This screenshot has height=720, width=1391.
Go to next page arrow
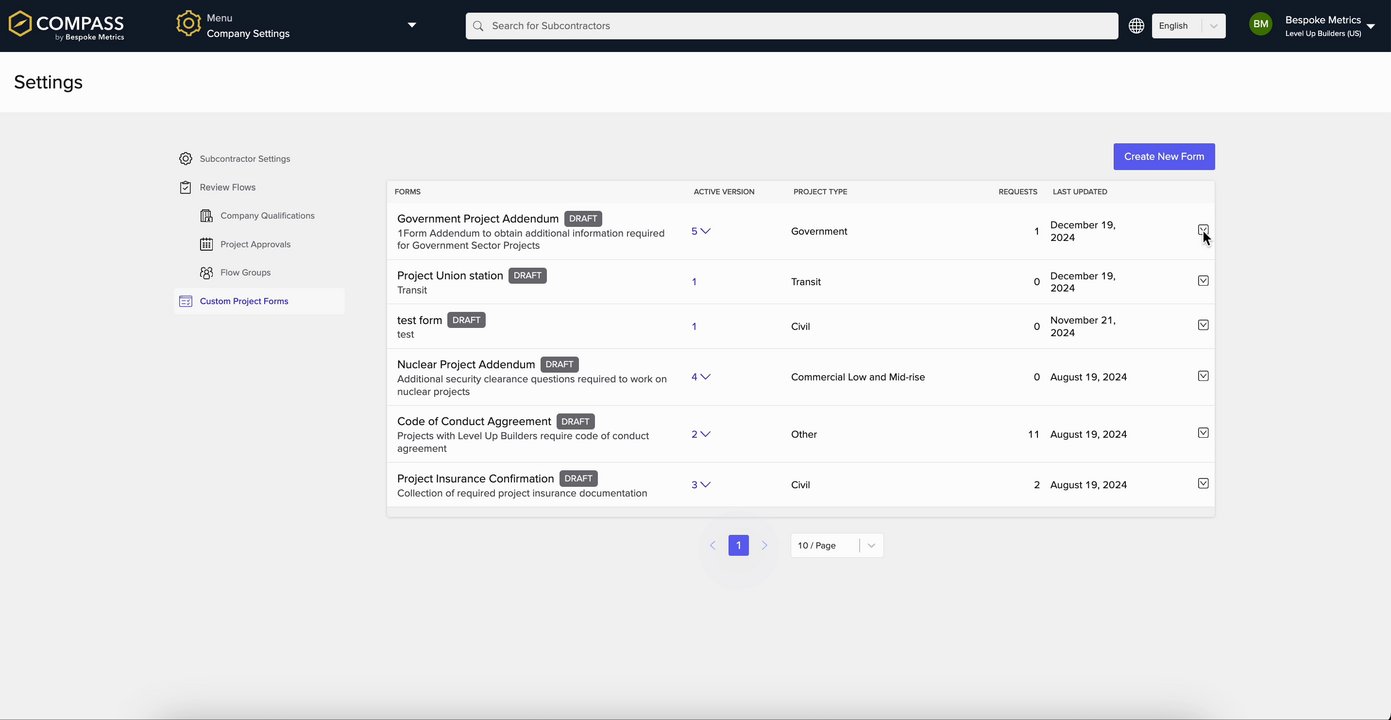[x=764, y=545]
